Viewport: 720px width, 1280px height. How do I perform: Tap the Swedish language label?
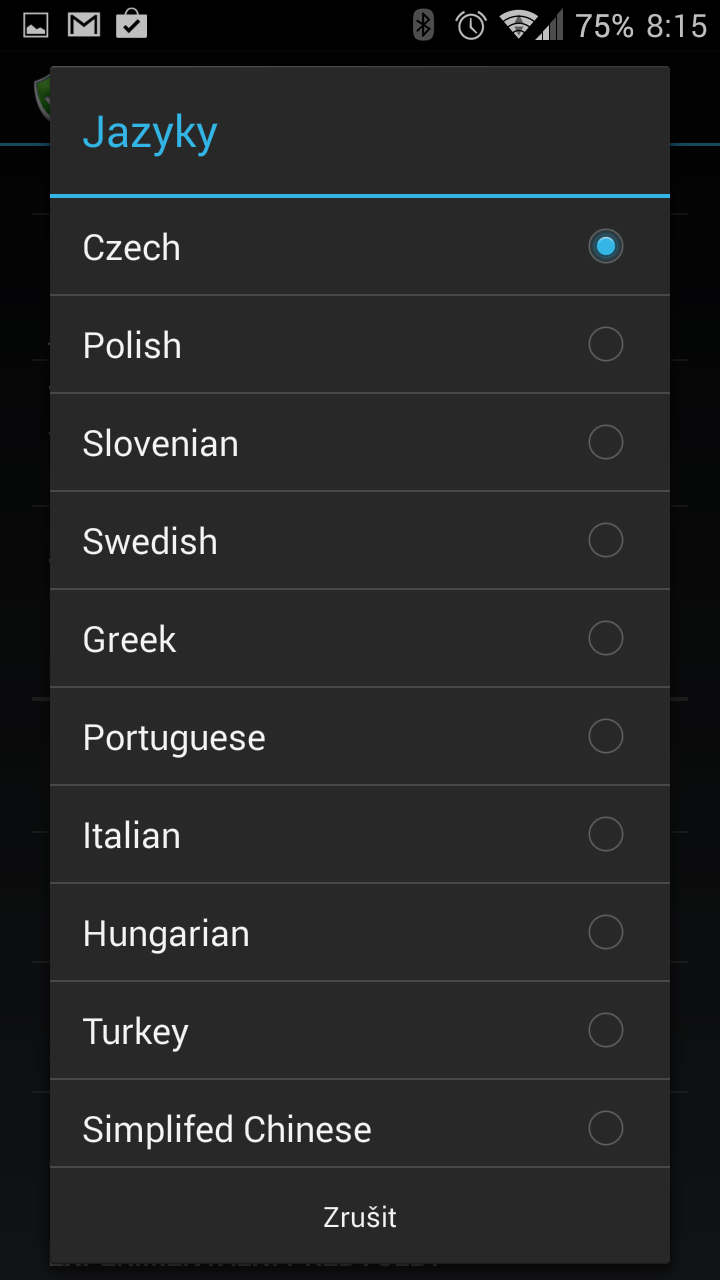click(150, 541)
